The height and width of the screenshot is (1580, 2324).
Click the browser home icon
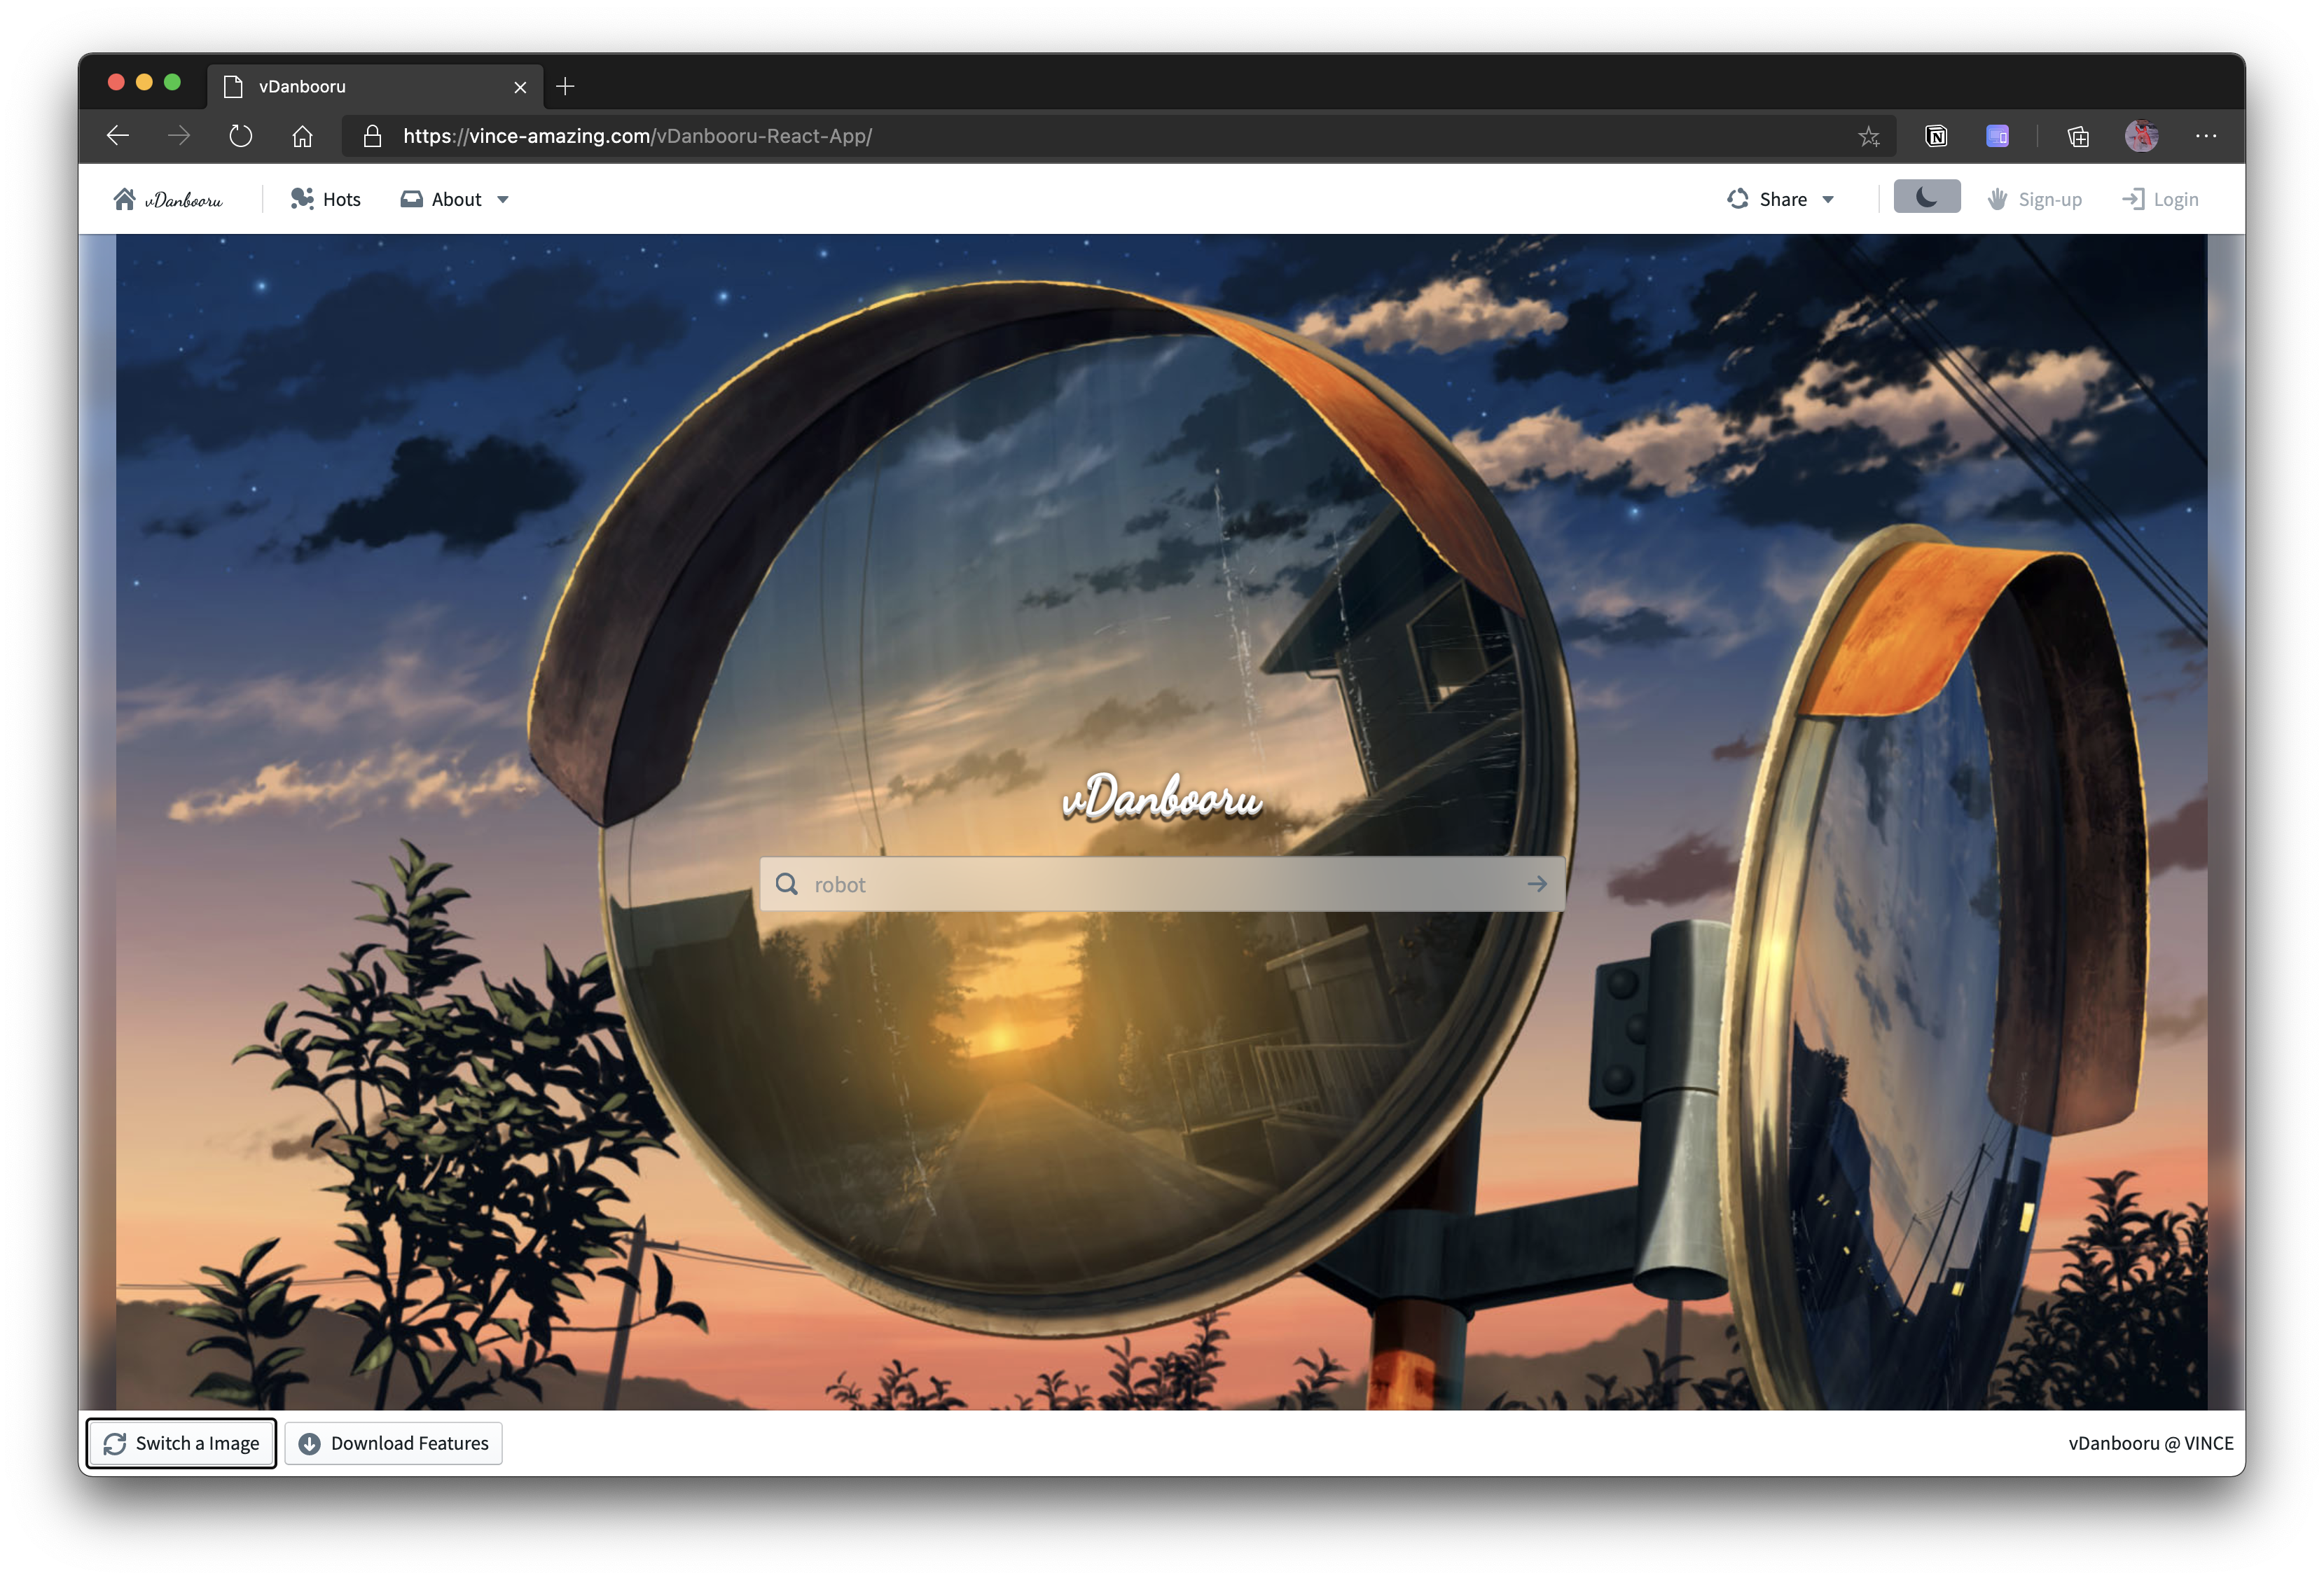coord(302,136)
